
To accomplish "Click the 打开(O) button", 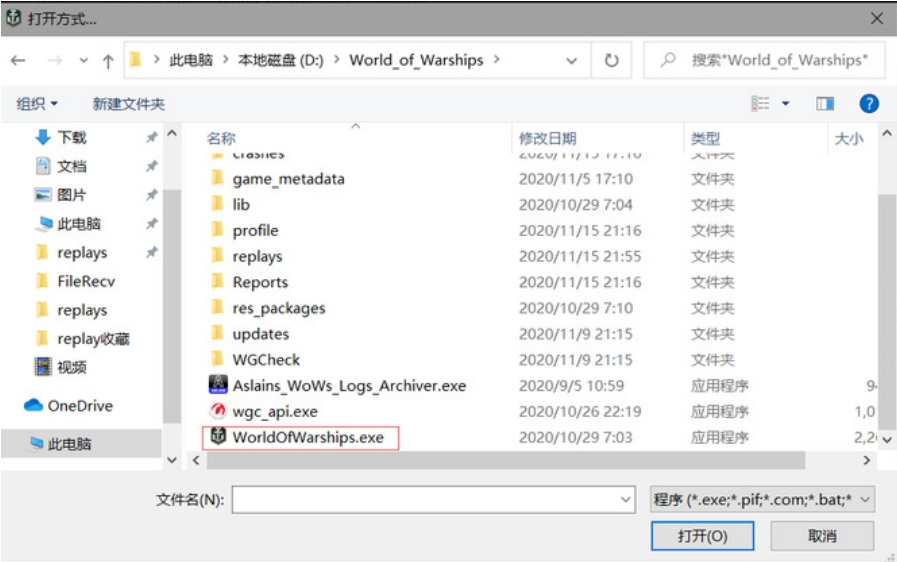I will 702,536.
